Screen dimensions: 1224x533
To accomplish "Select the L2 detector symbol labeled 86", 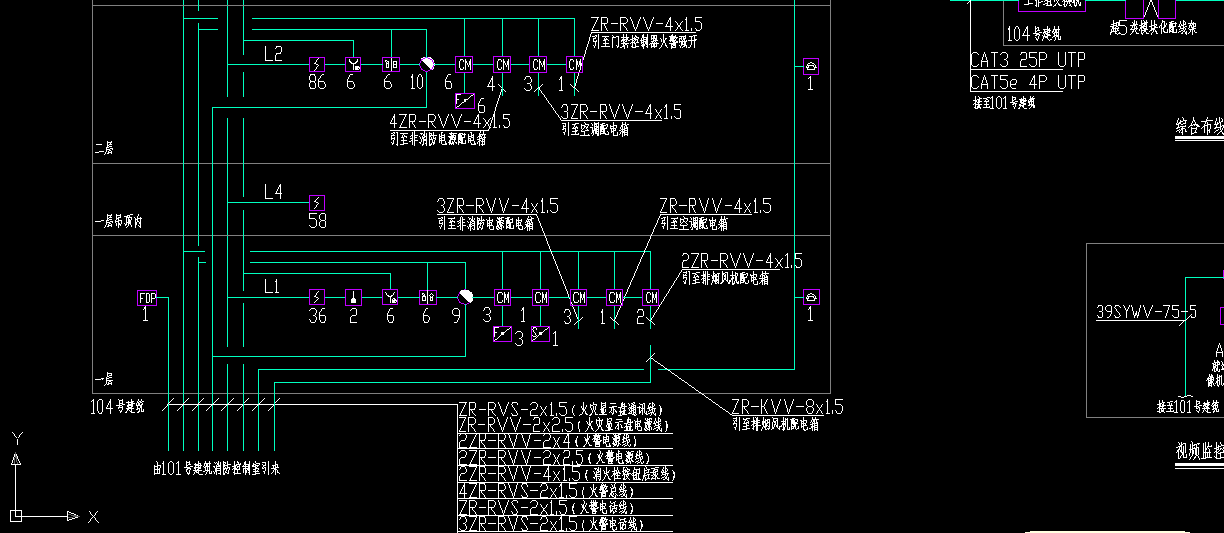I will [x=317, y=65].
